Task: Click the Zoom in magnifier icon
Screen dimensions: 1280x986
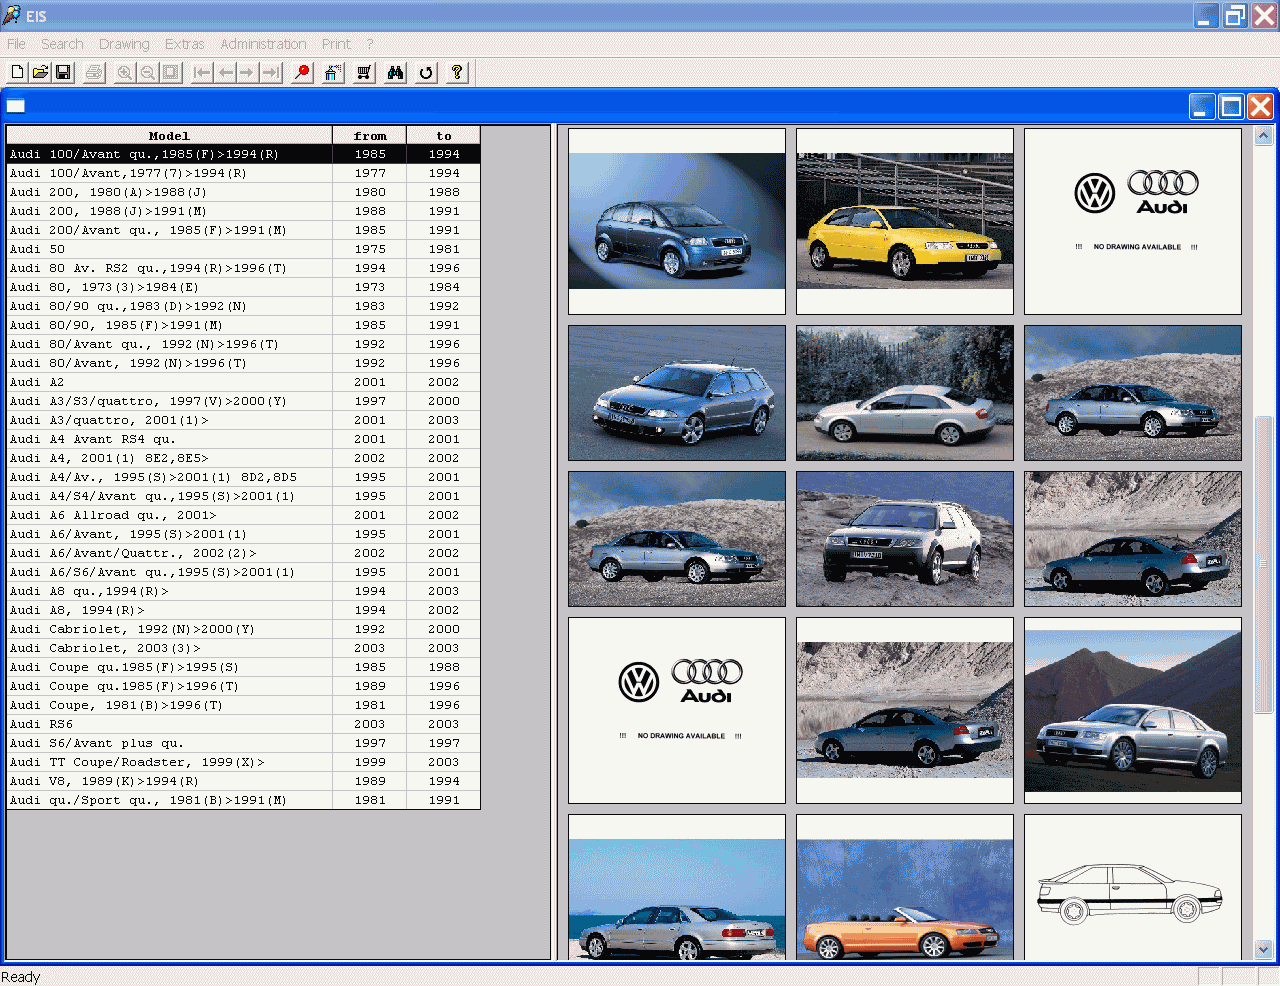Action: point(125,72)
